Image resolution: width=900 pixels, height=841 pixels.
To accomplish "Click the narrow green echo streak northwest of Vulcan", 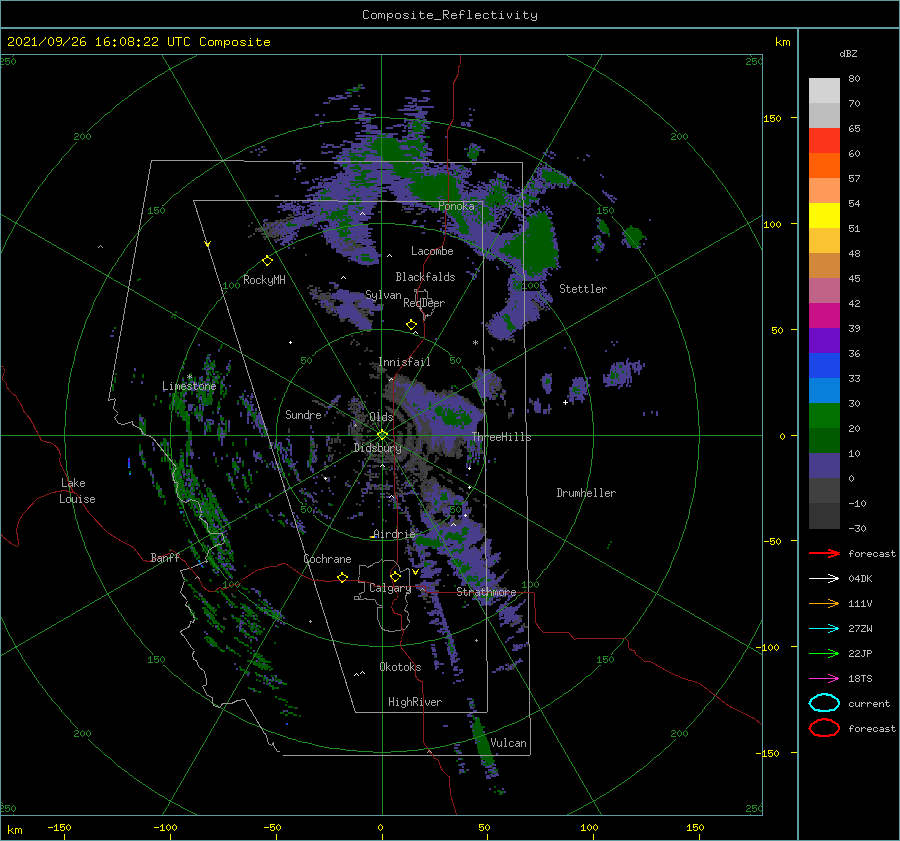I will click(482, 741).
